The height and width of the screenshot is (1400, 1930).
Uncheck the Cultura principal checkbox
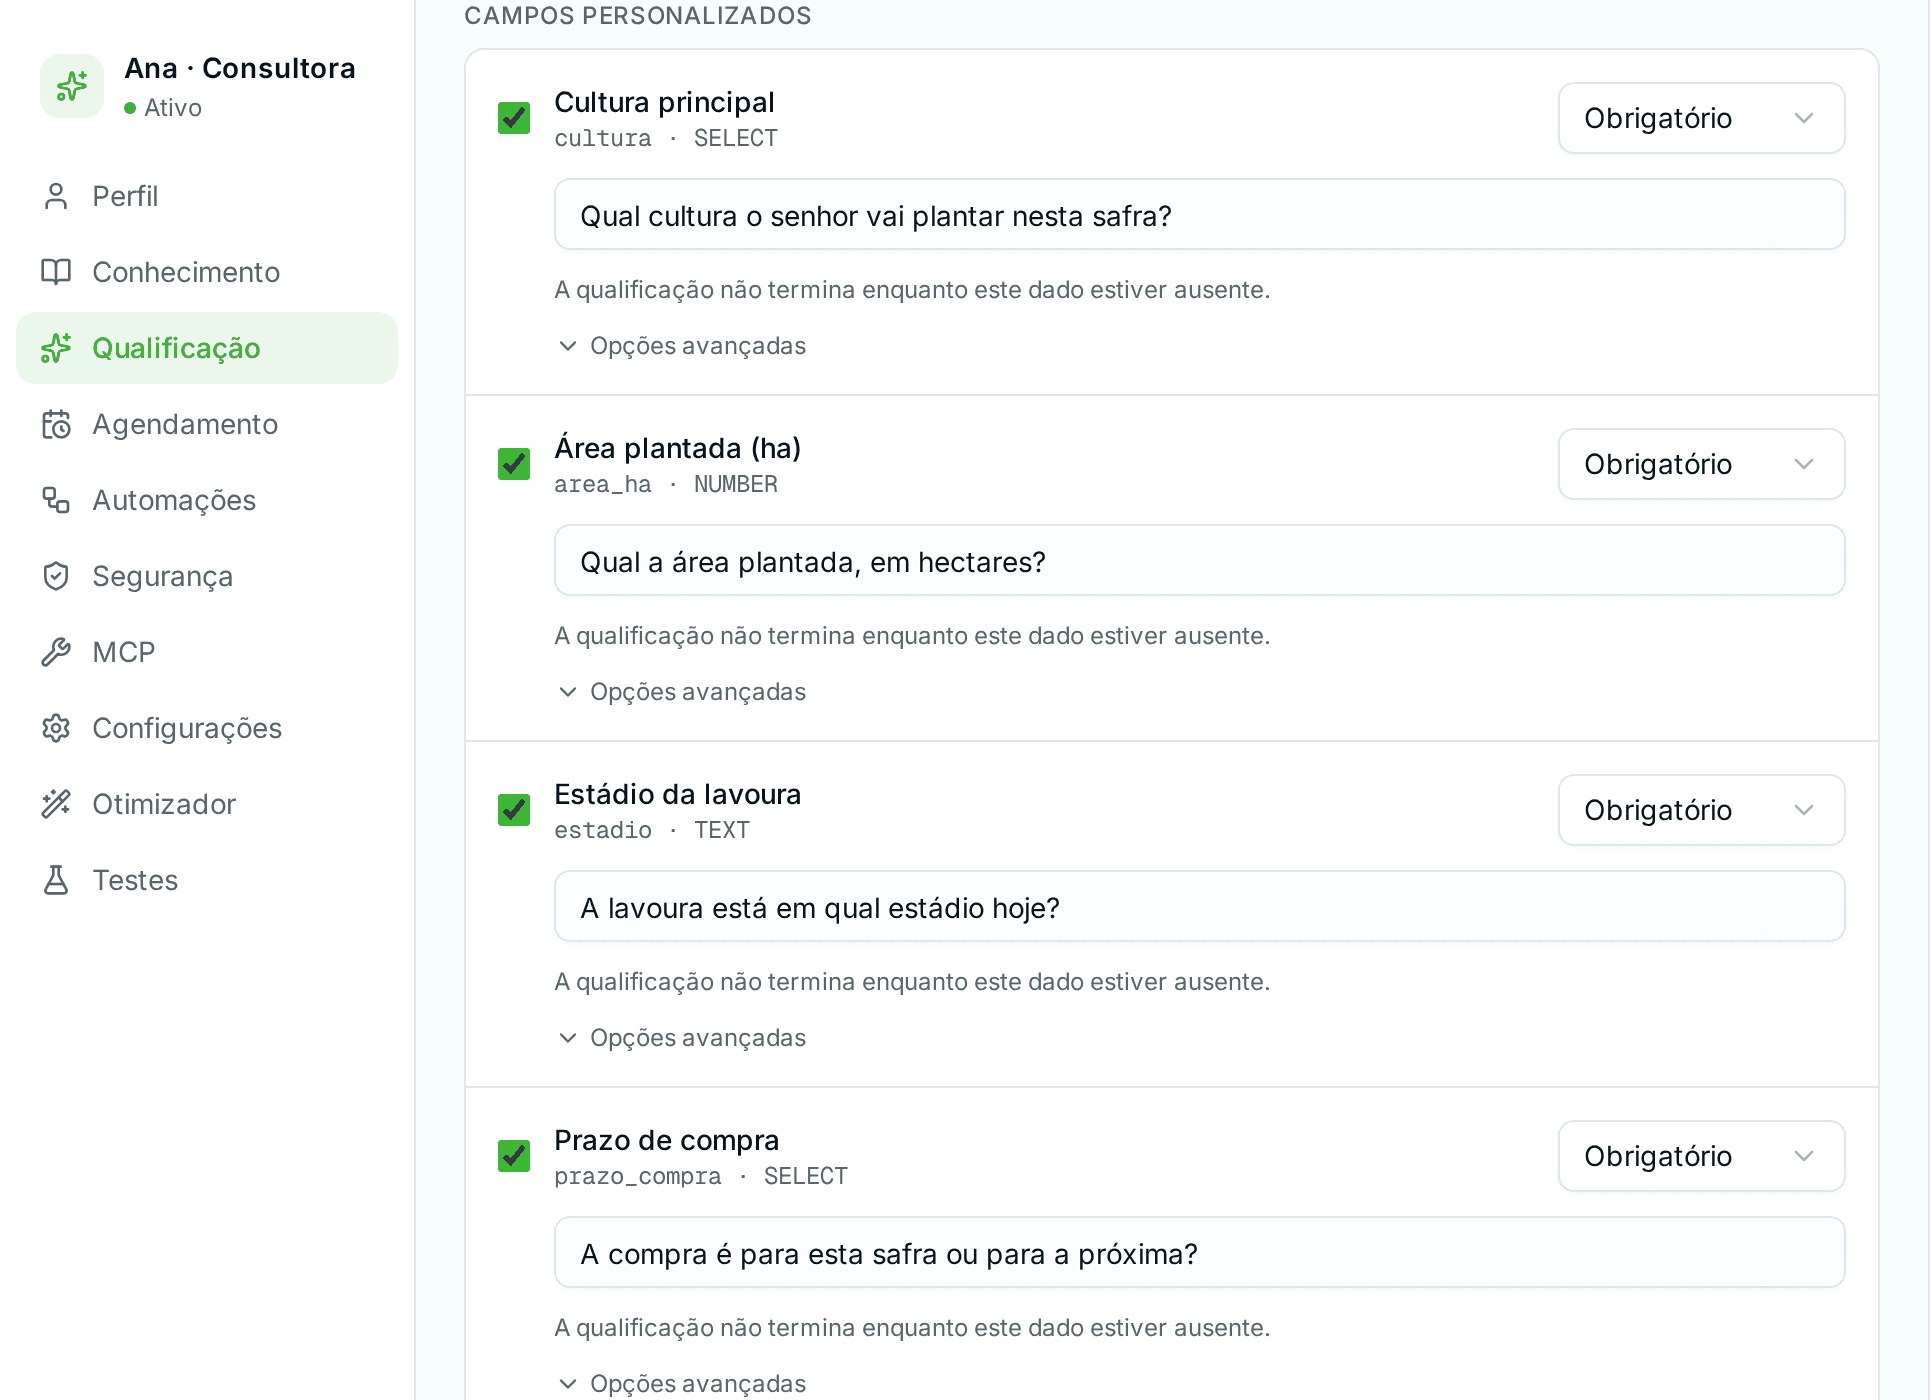514,118
